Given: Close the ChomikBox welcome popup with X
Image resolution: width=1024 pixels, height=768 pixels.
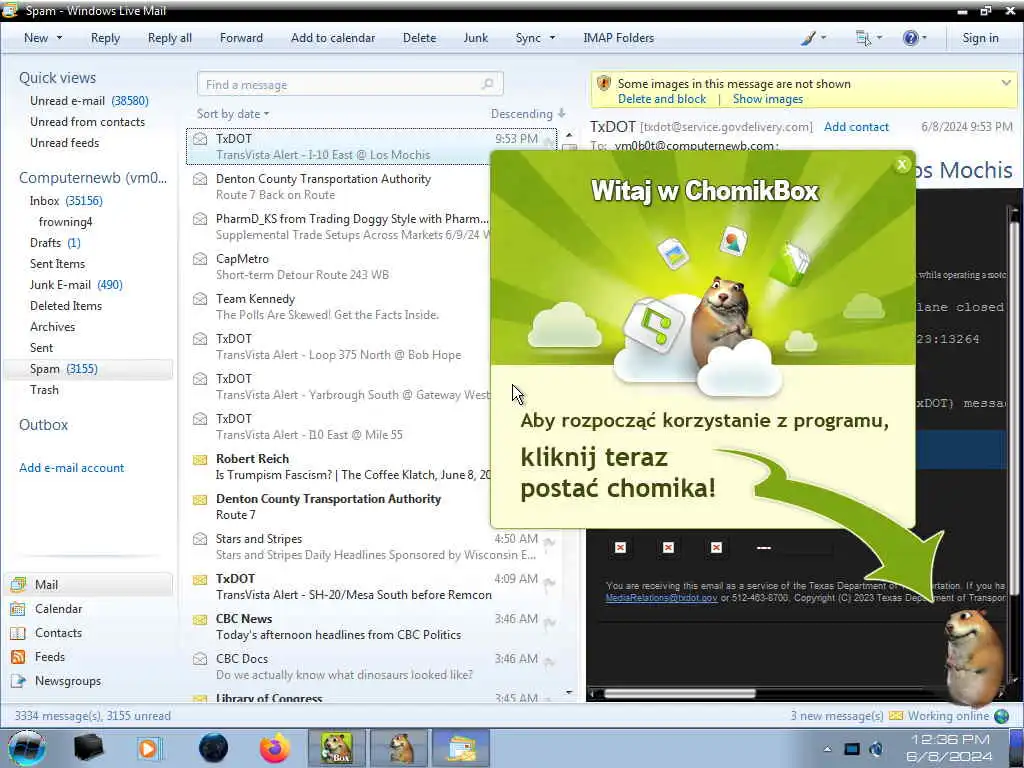Looking at the screenshot, I should (x=902, y=165).
